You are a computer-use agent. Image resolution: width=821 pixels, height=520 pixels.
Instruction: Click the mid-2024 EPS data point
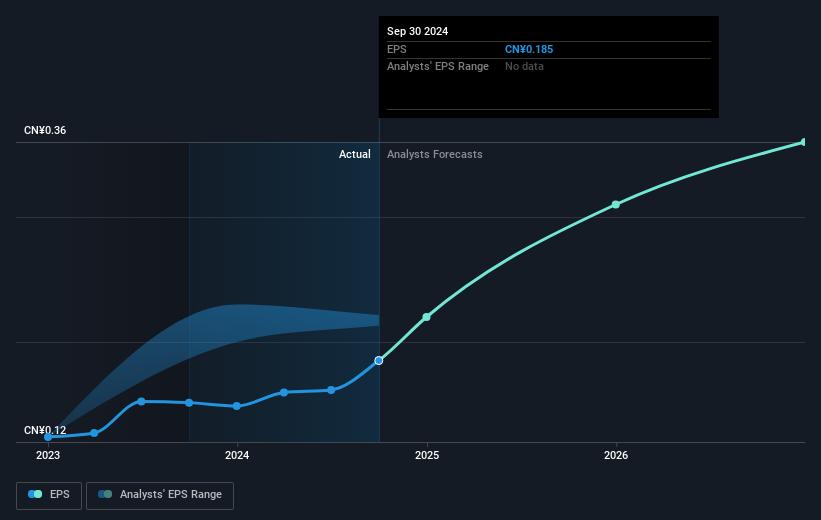point(331,390)
